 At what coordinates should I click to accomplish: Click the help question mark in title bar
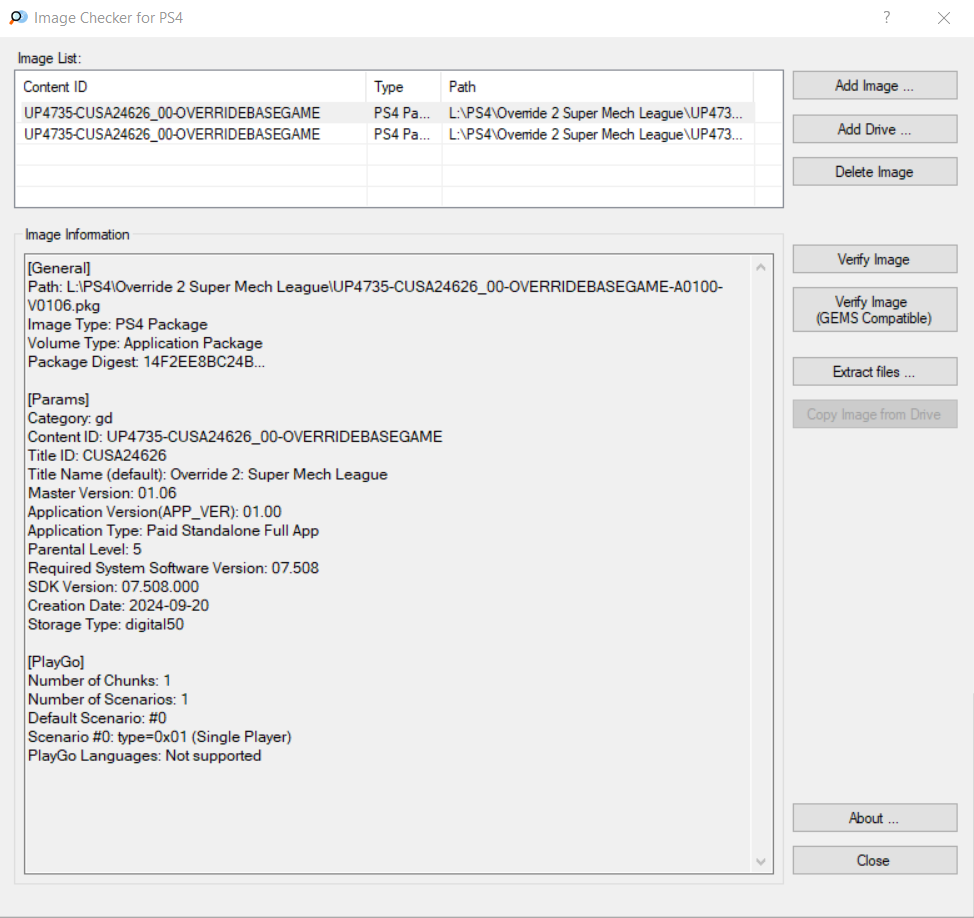tap(886, 17)
